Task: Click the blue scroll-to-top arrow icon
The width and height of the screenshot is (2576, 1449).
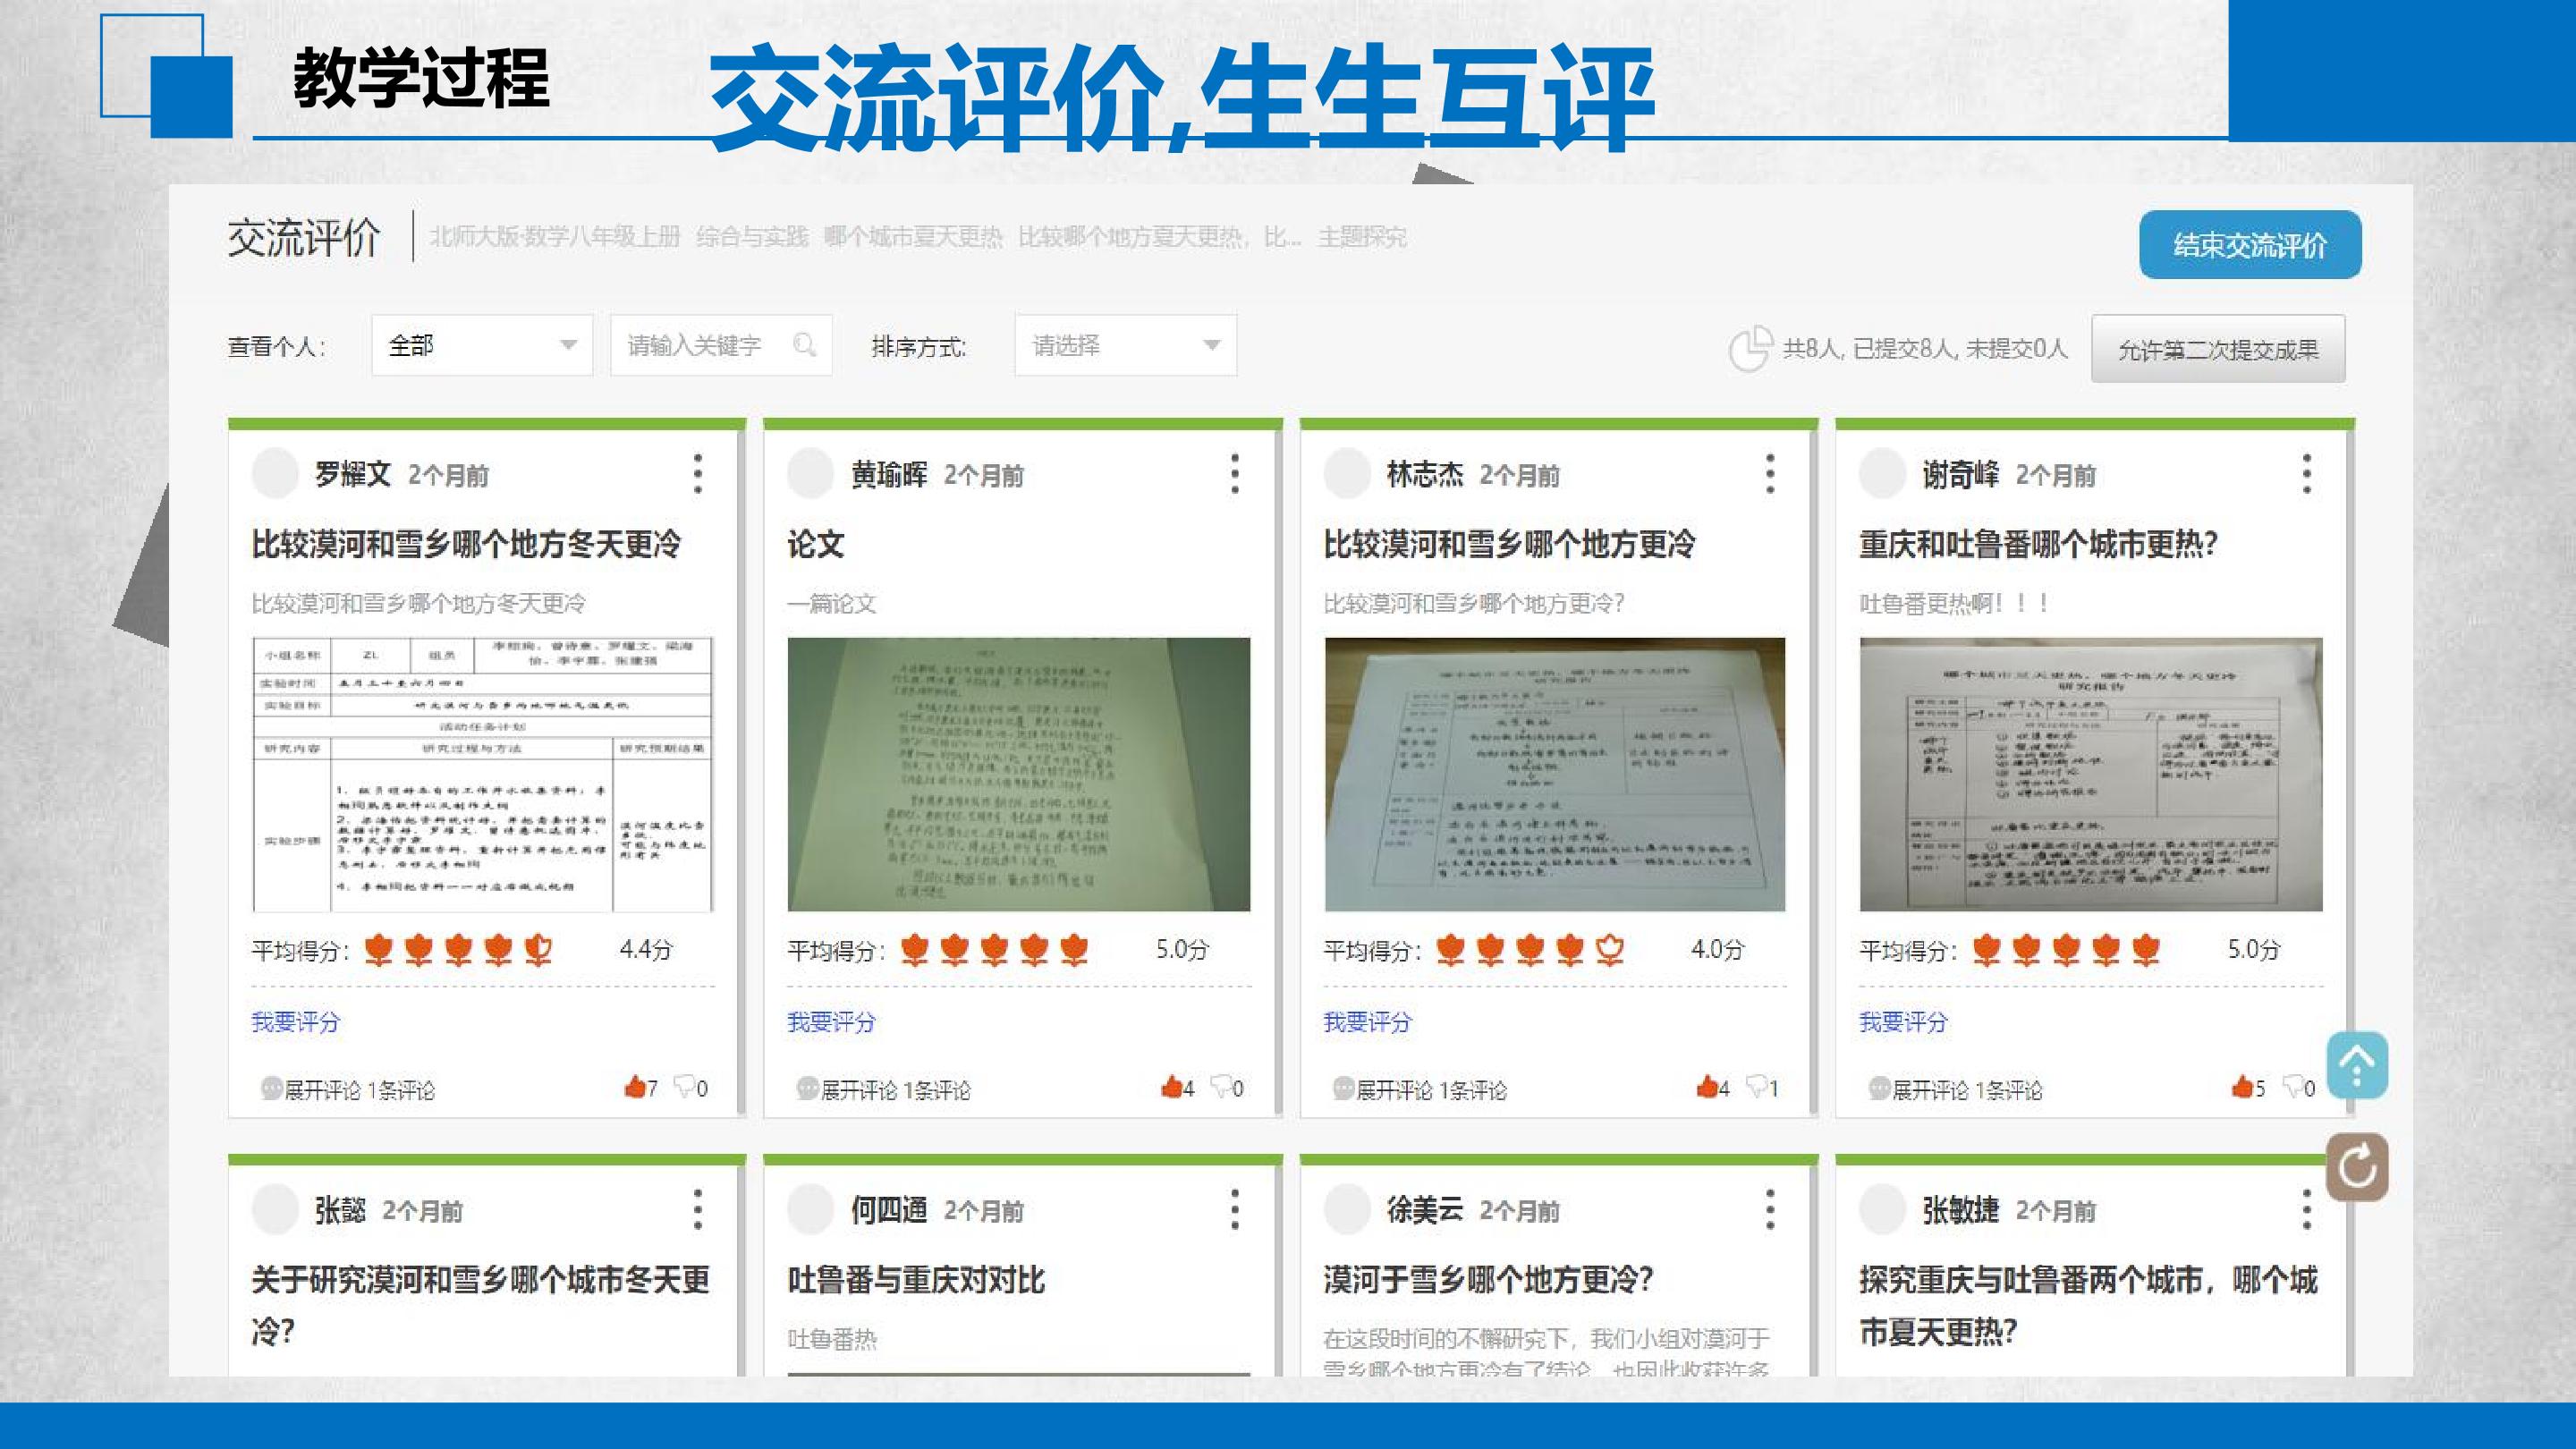Action: click(x=2357, y=1065)
